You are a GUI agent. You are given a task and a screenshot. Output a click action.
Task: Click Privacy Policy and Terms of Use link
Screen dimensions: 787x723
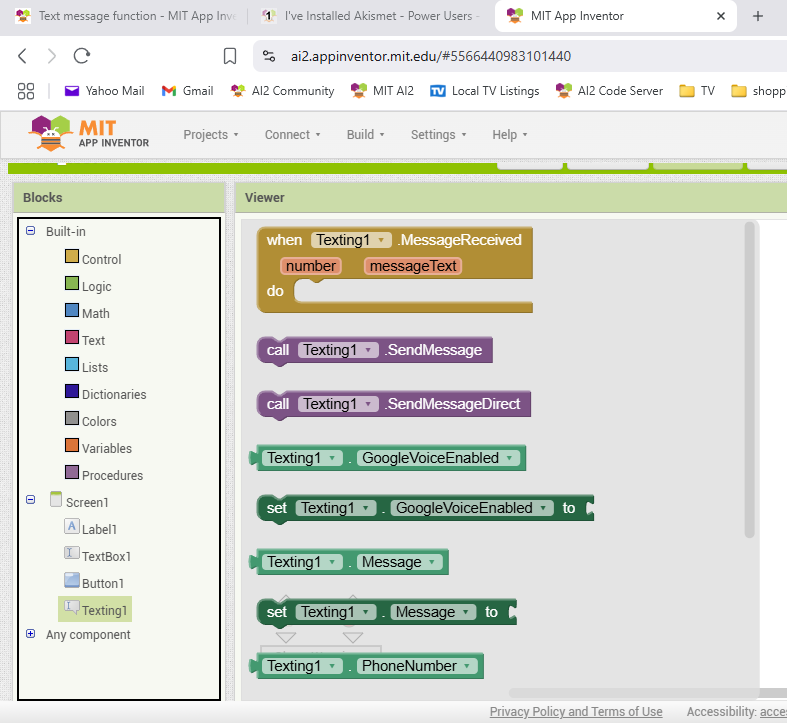576,711
